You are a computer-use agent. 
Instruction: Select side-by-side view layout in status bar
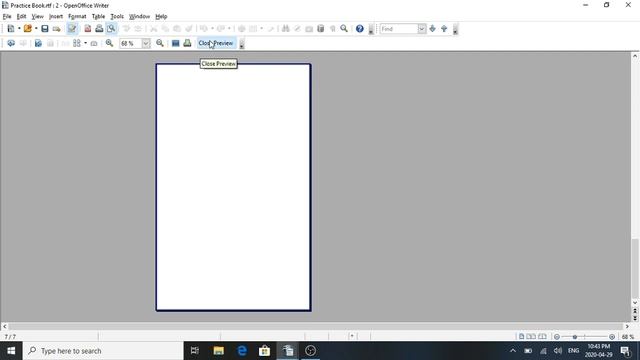point(531,337)
